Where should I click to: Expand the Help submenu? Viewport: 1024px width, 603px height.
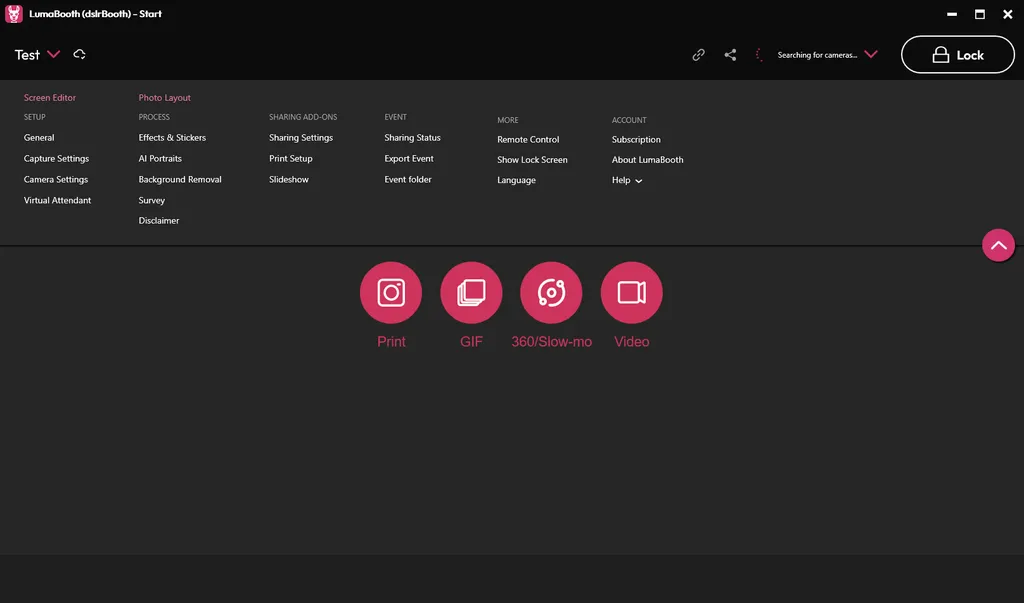coord(626,180)
